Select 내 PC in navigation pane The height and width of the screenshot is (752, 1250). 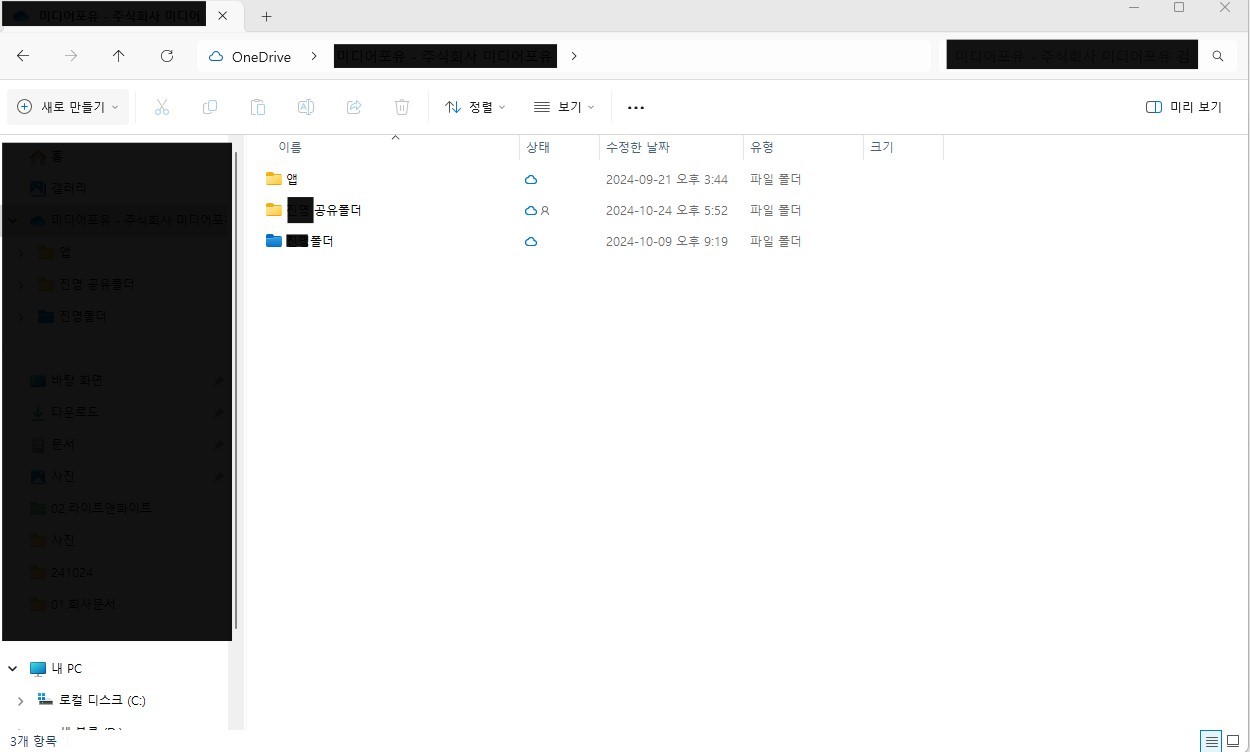[x=66, y=668]
